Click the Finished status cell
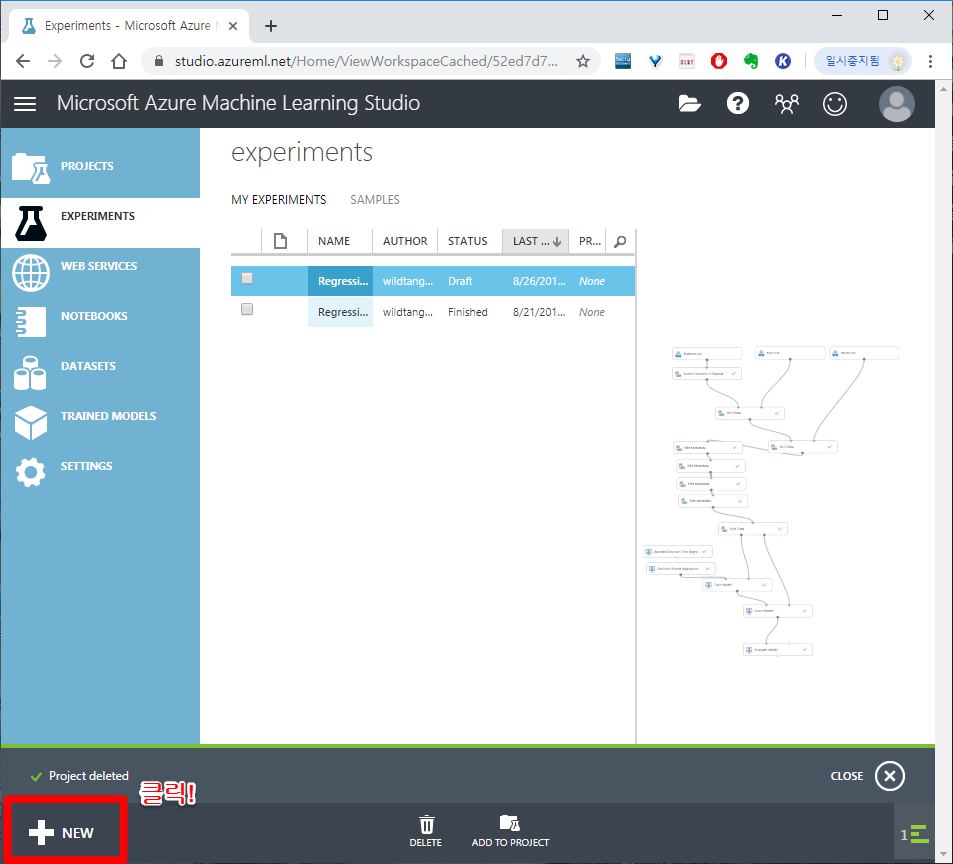Viewport: 953px width, 864px height. [467, 312]
